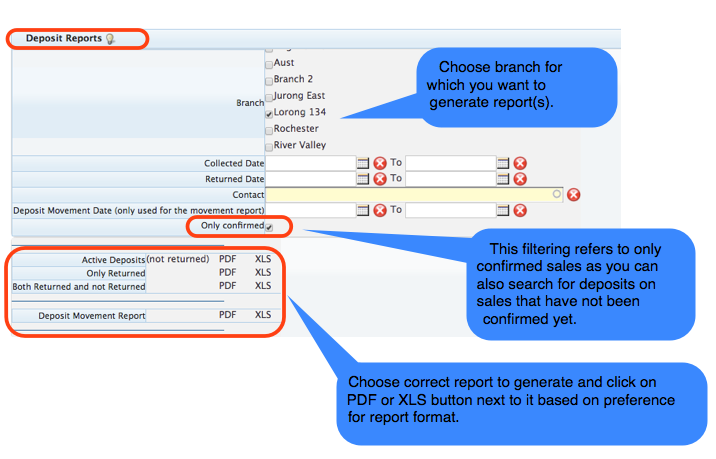
Task: Click the lightbulb hint icon beside Deposit Reports
Action: click(x=111, y=39)
